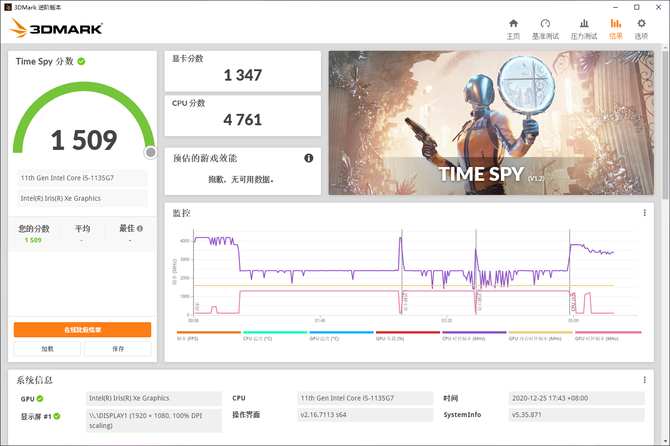
Task: Click the score gauge indicator knob
Action: coord(150,152)
